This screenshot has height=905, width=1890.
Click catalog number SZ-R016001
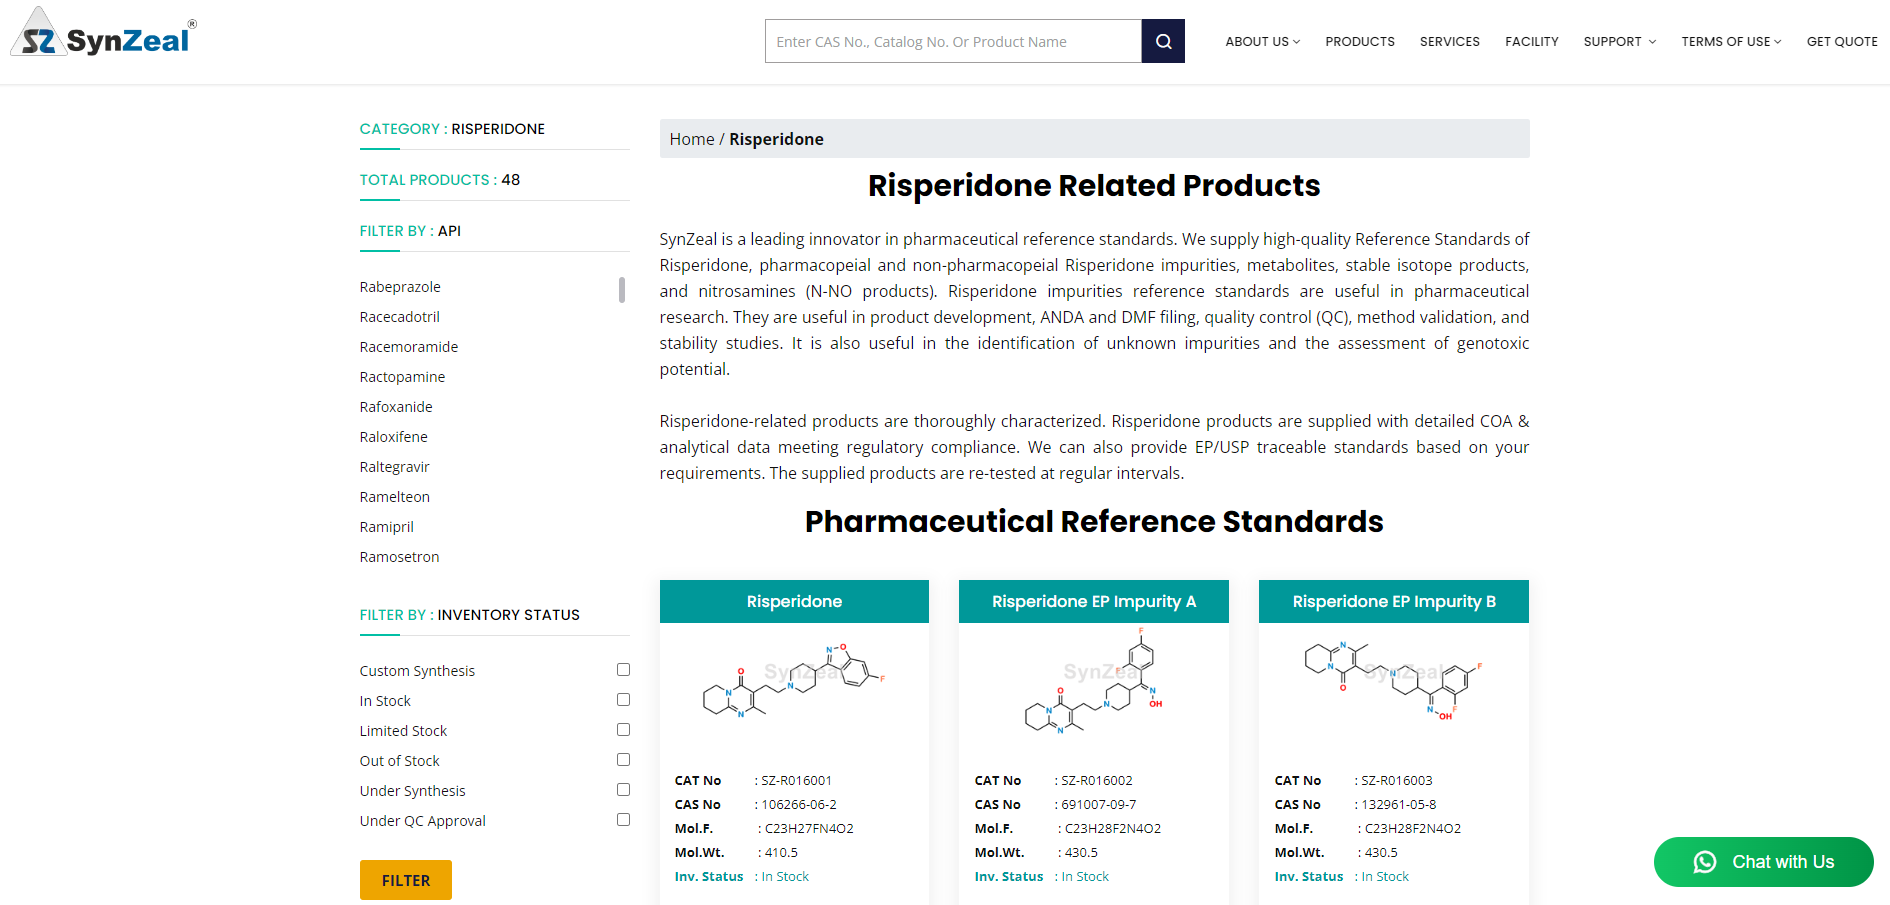[x=796, y=781]
